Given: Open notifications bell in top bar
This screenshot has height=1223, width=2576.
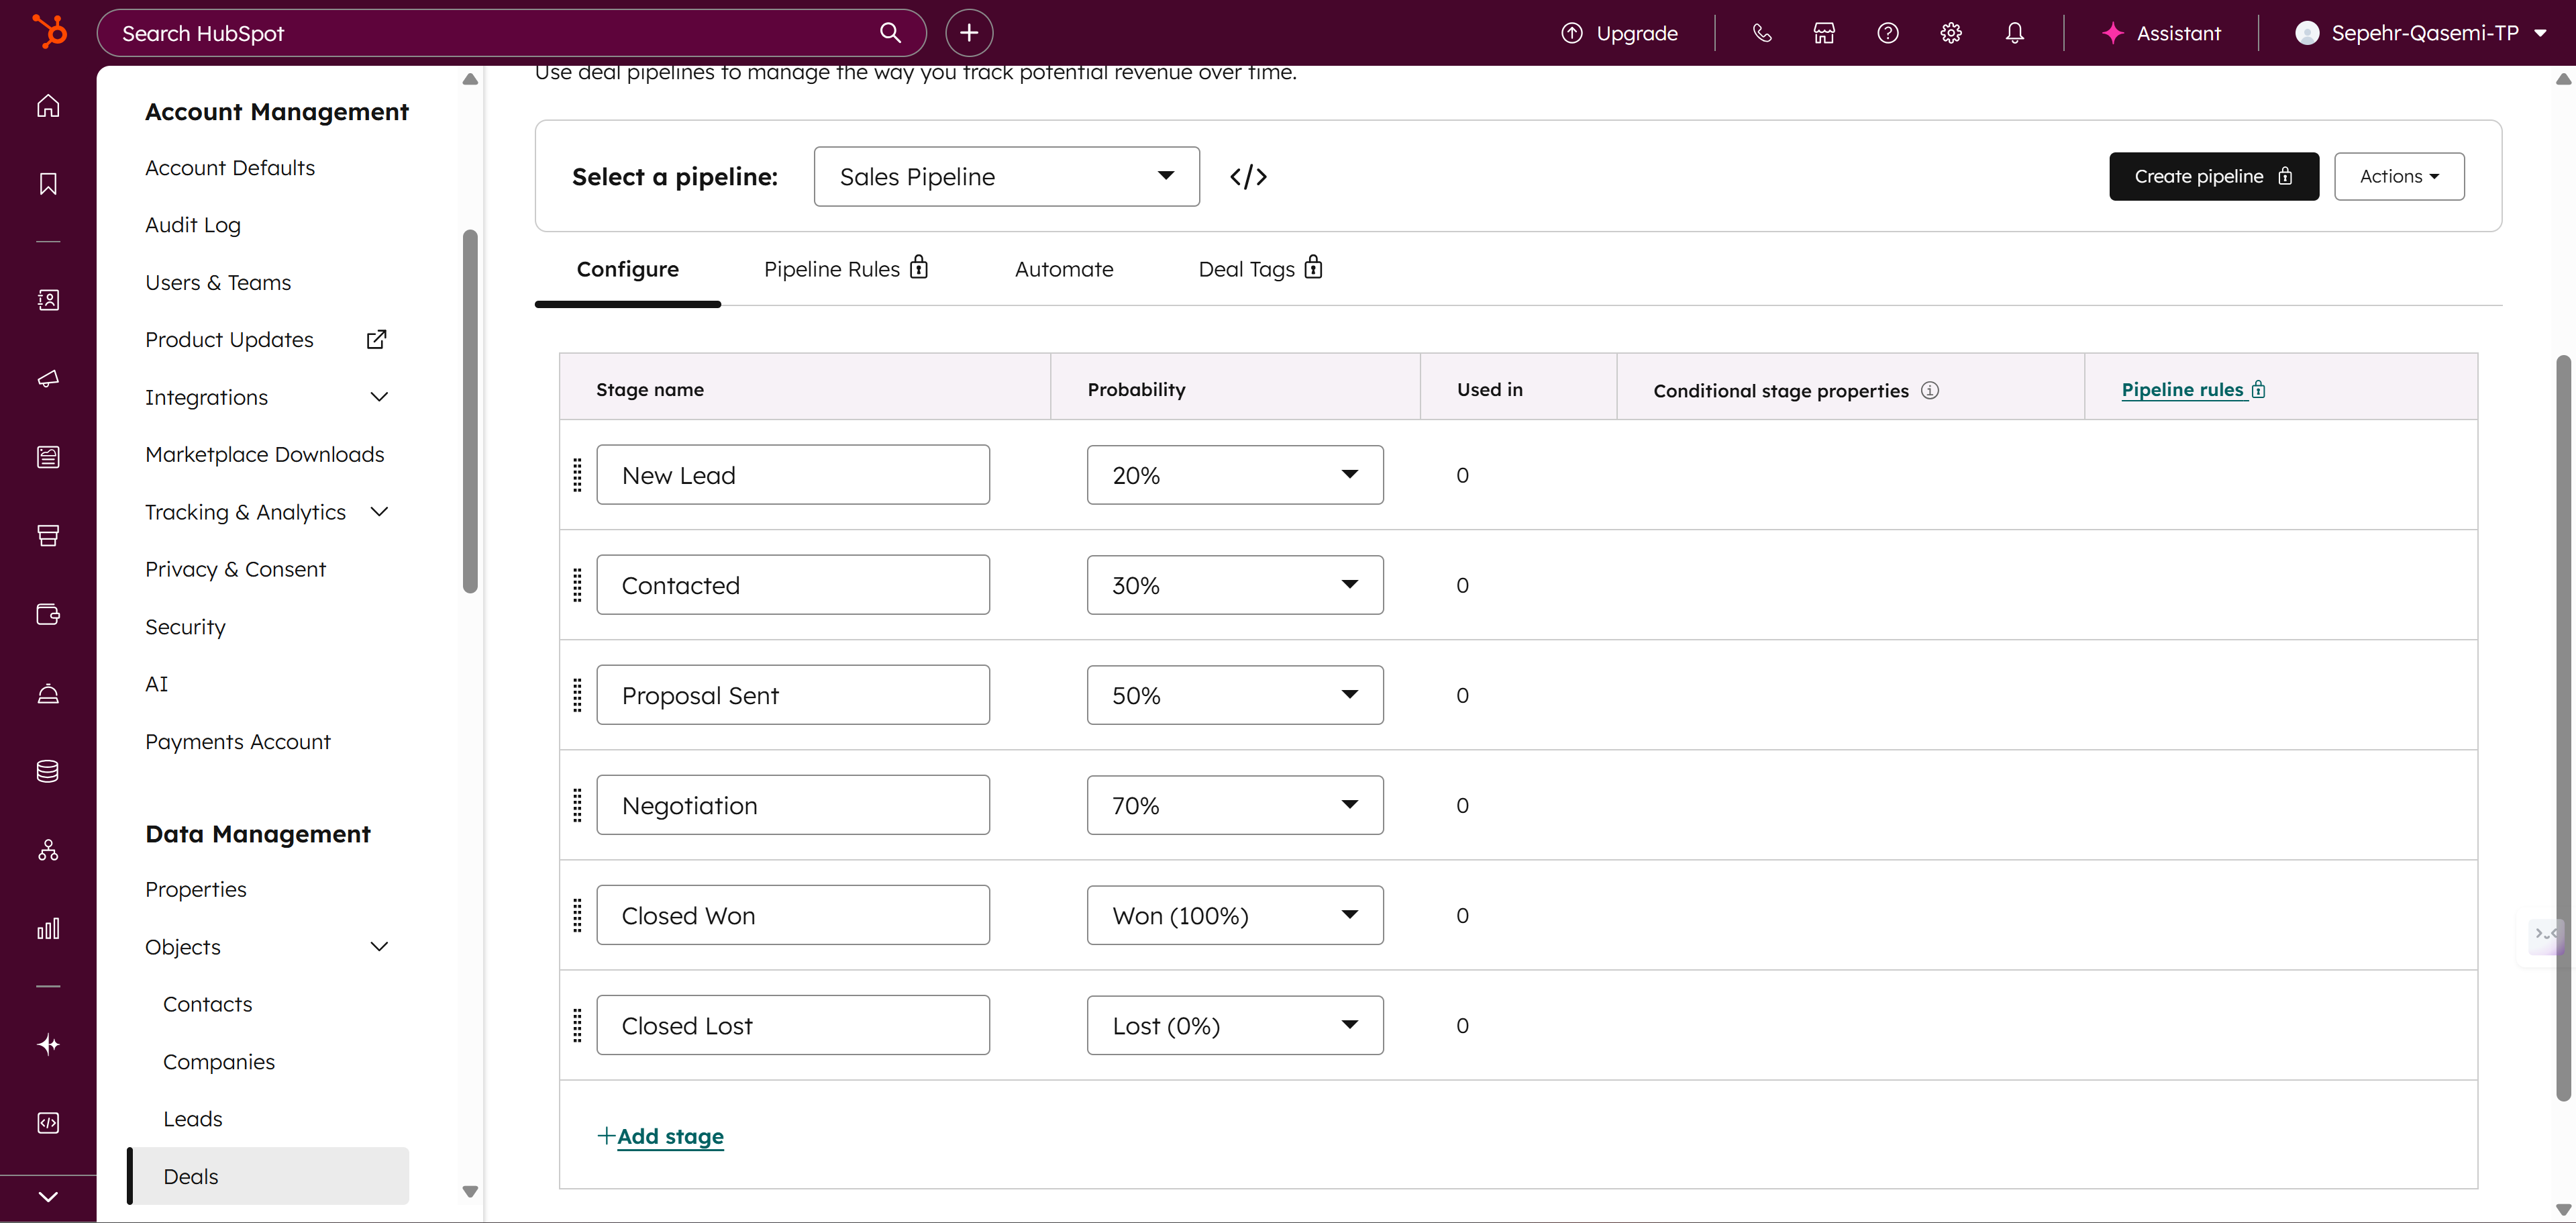Looking at the screenshot, I should [2014, 33].
